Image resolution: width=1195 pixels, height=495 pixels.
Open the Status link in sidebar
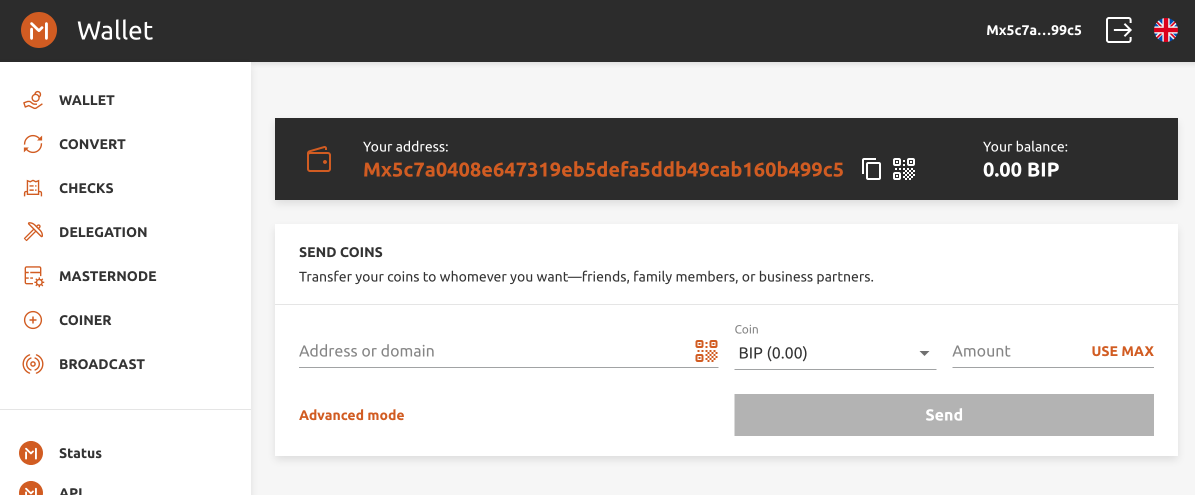click(x=80, y=453)
